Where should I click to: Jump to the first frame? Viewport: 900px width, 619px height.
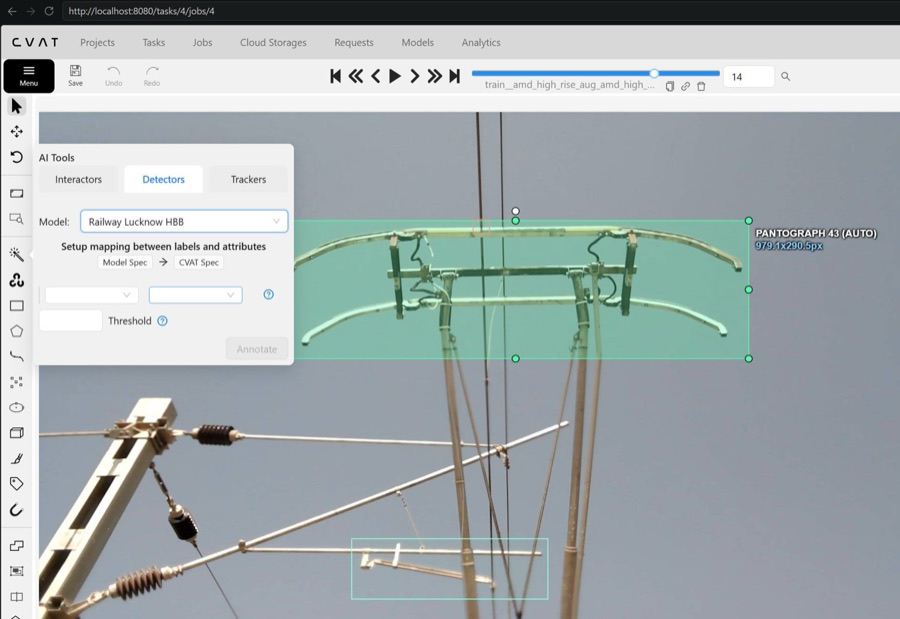tap(336, 76)
